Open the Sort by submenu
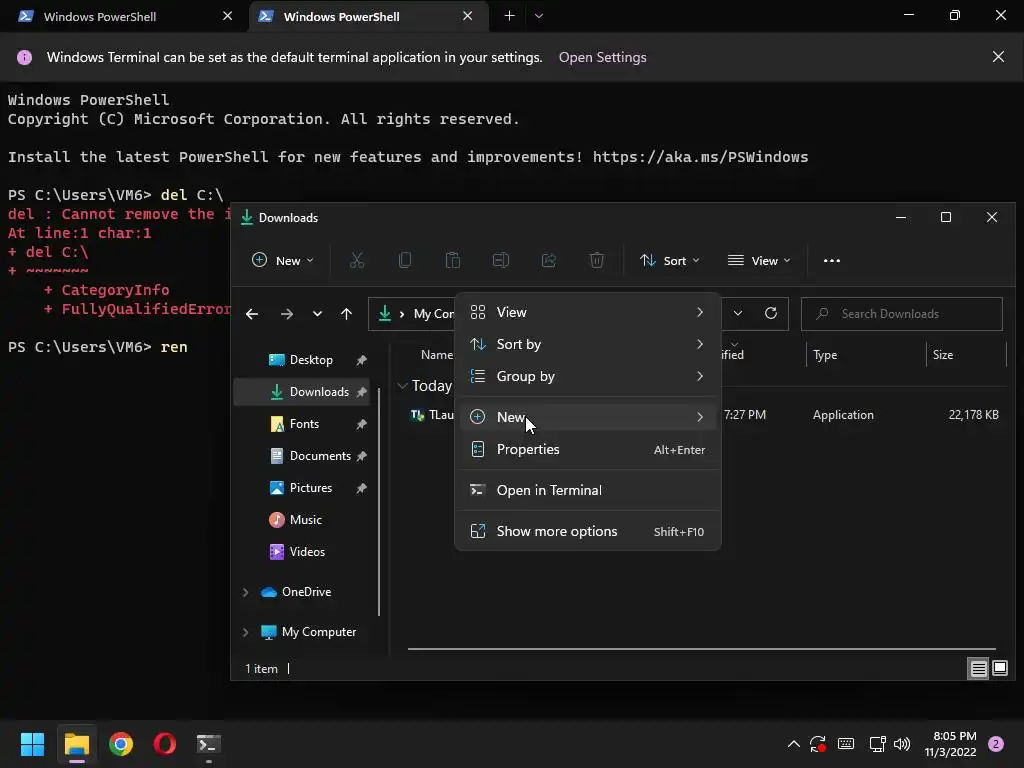 click(x=588, y=344)
